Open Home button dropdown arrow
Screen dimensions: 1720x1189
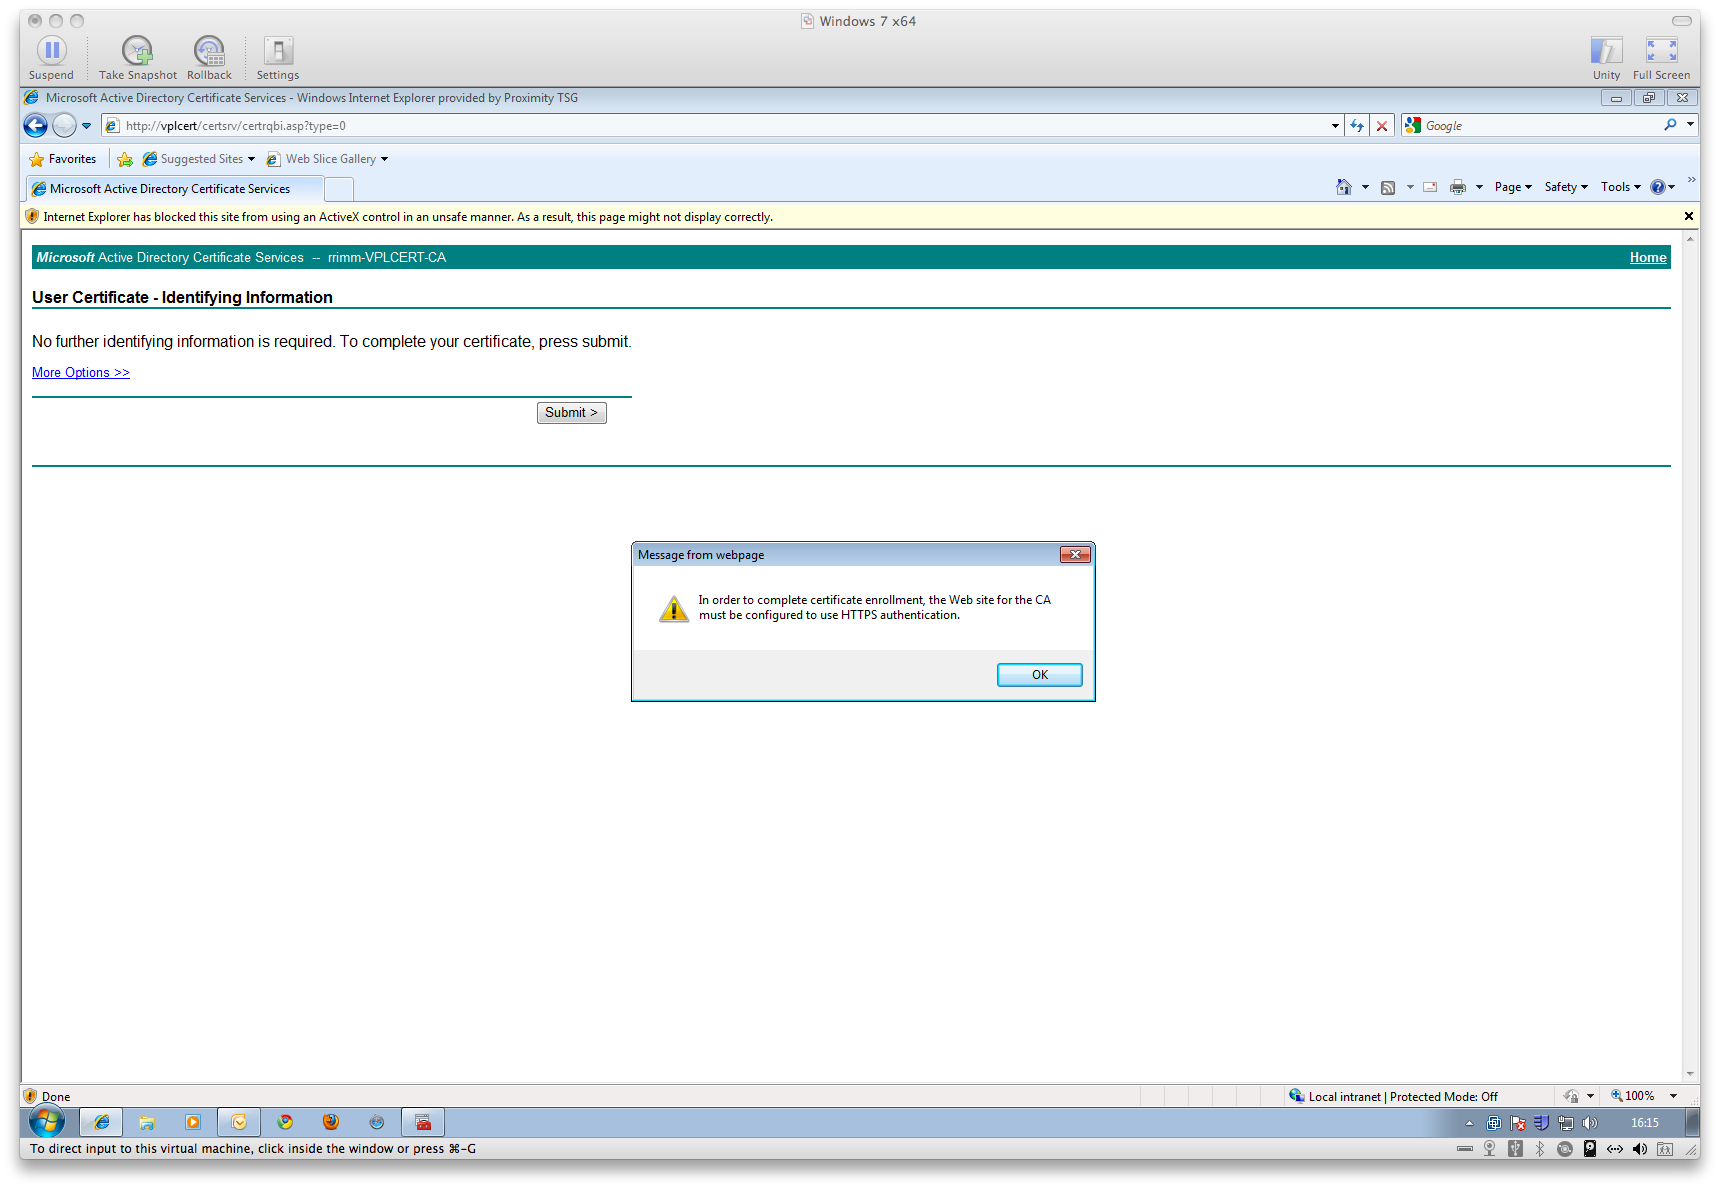click(x=1365, y=187)
